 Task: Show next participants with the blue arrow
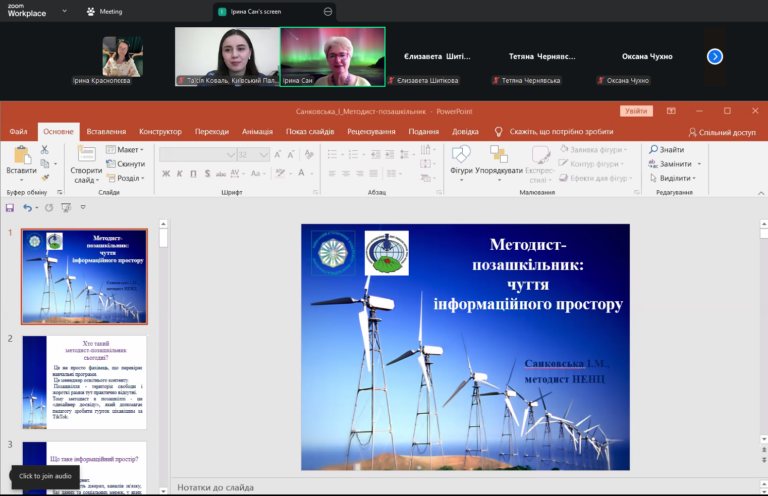pyautogui.click(x=714, y=56)
